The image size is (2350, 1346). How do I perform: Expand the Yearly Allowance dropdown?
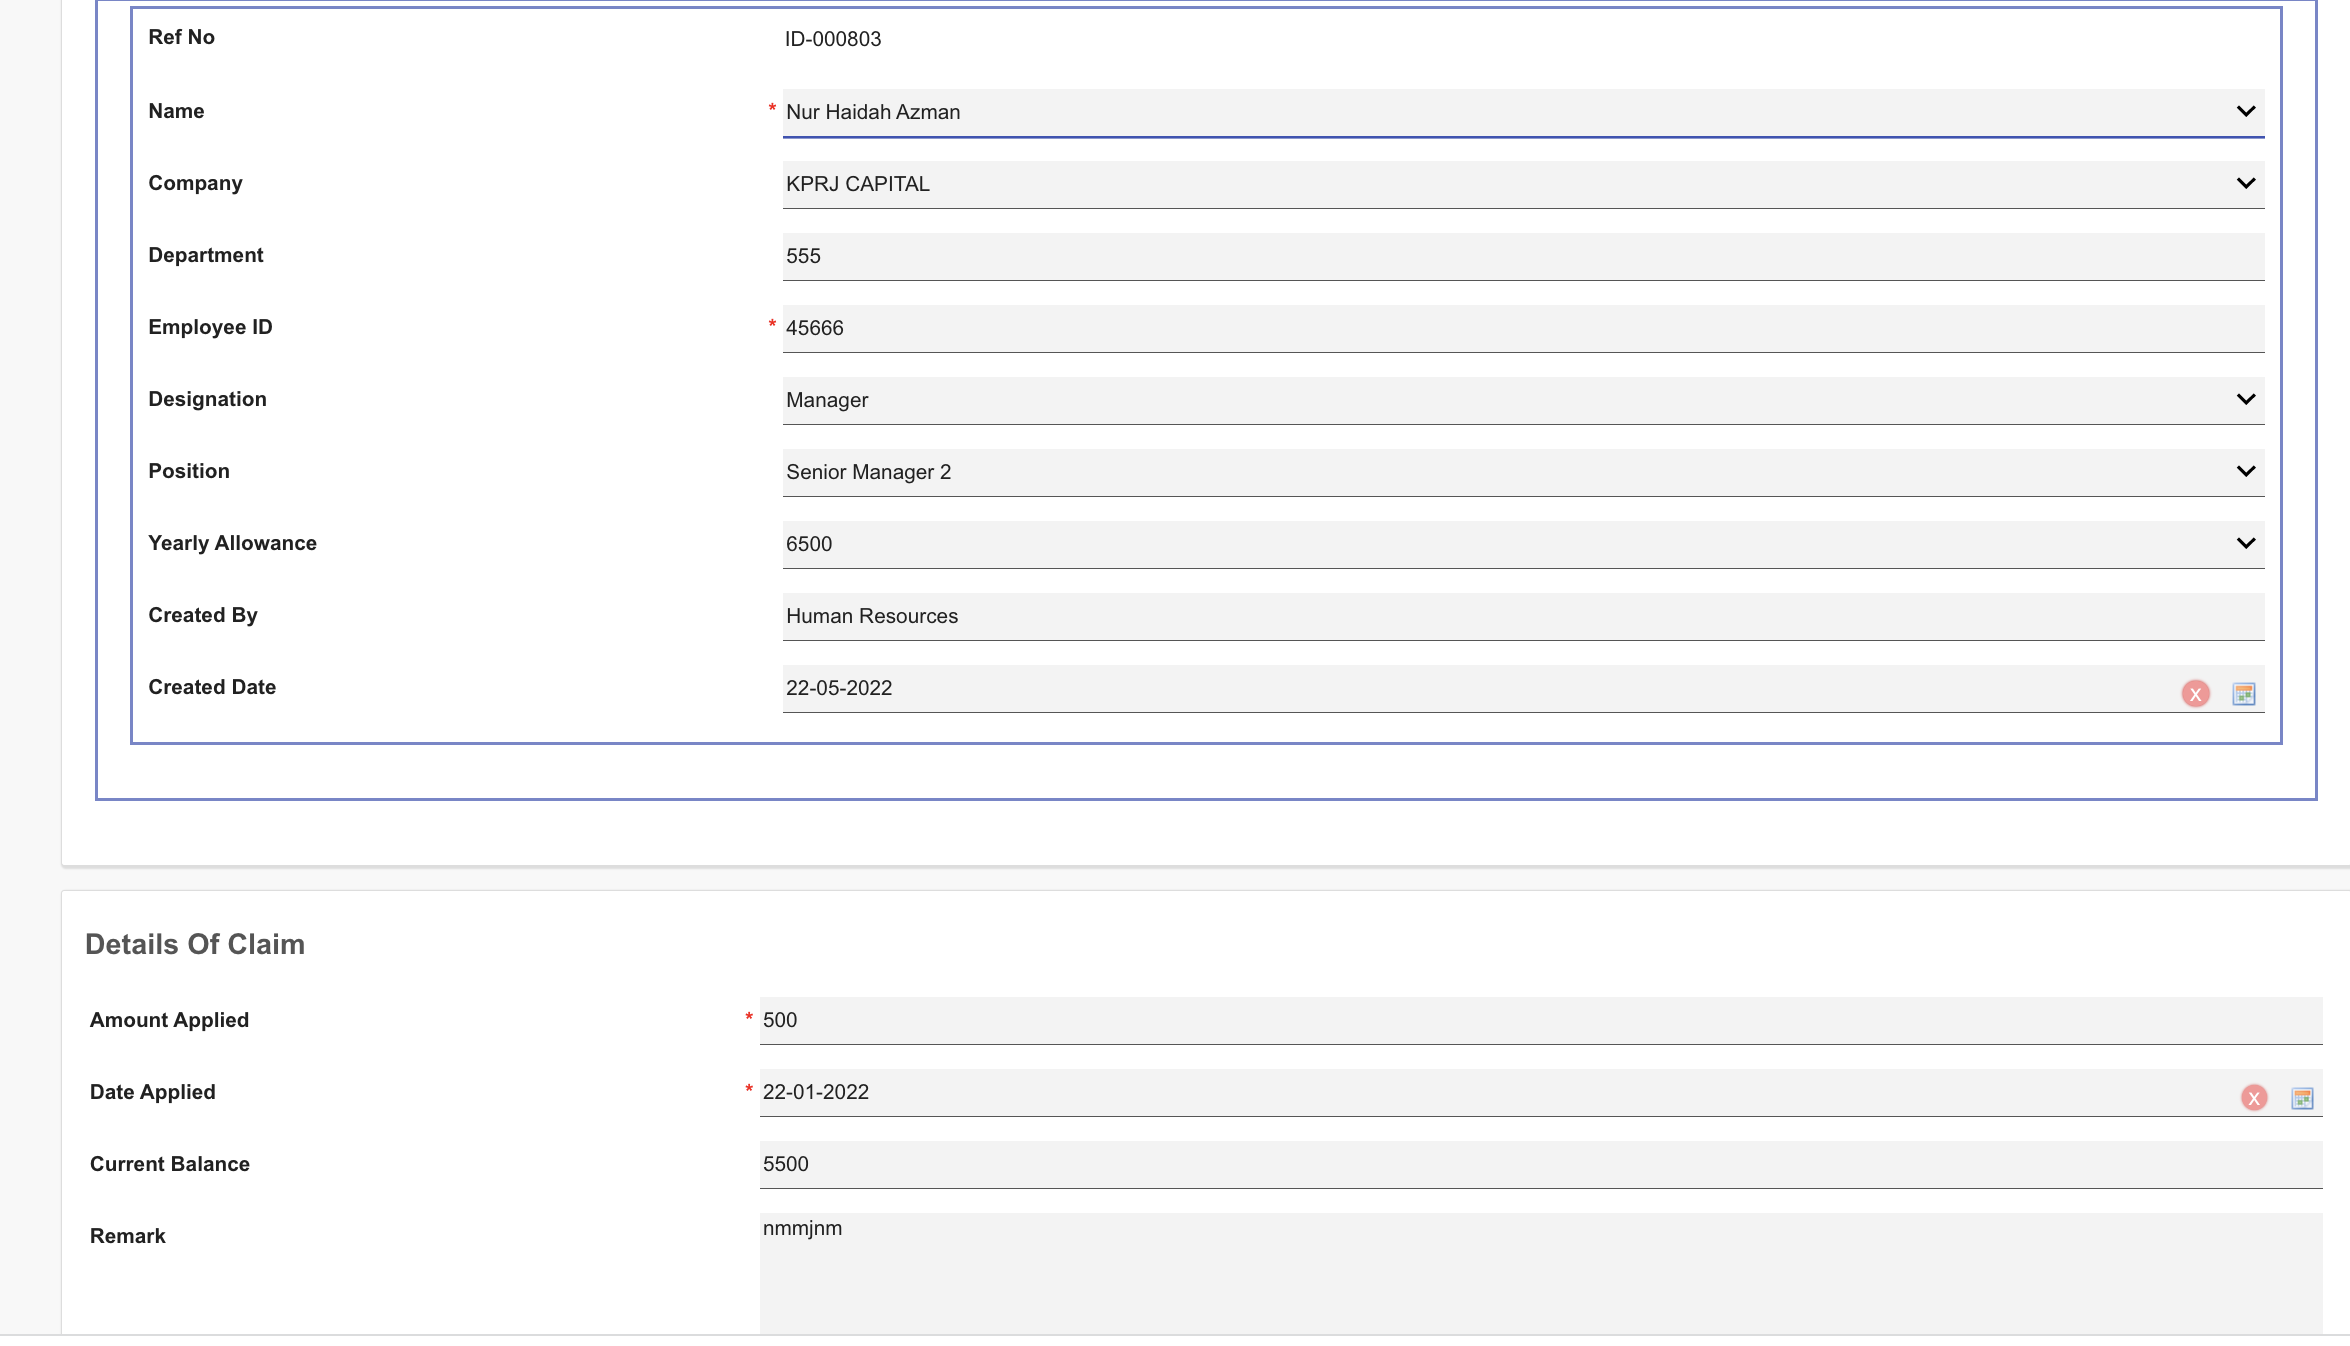point(2245,544)
